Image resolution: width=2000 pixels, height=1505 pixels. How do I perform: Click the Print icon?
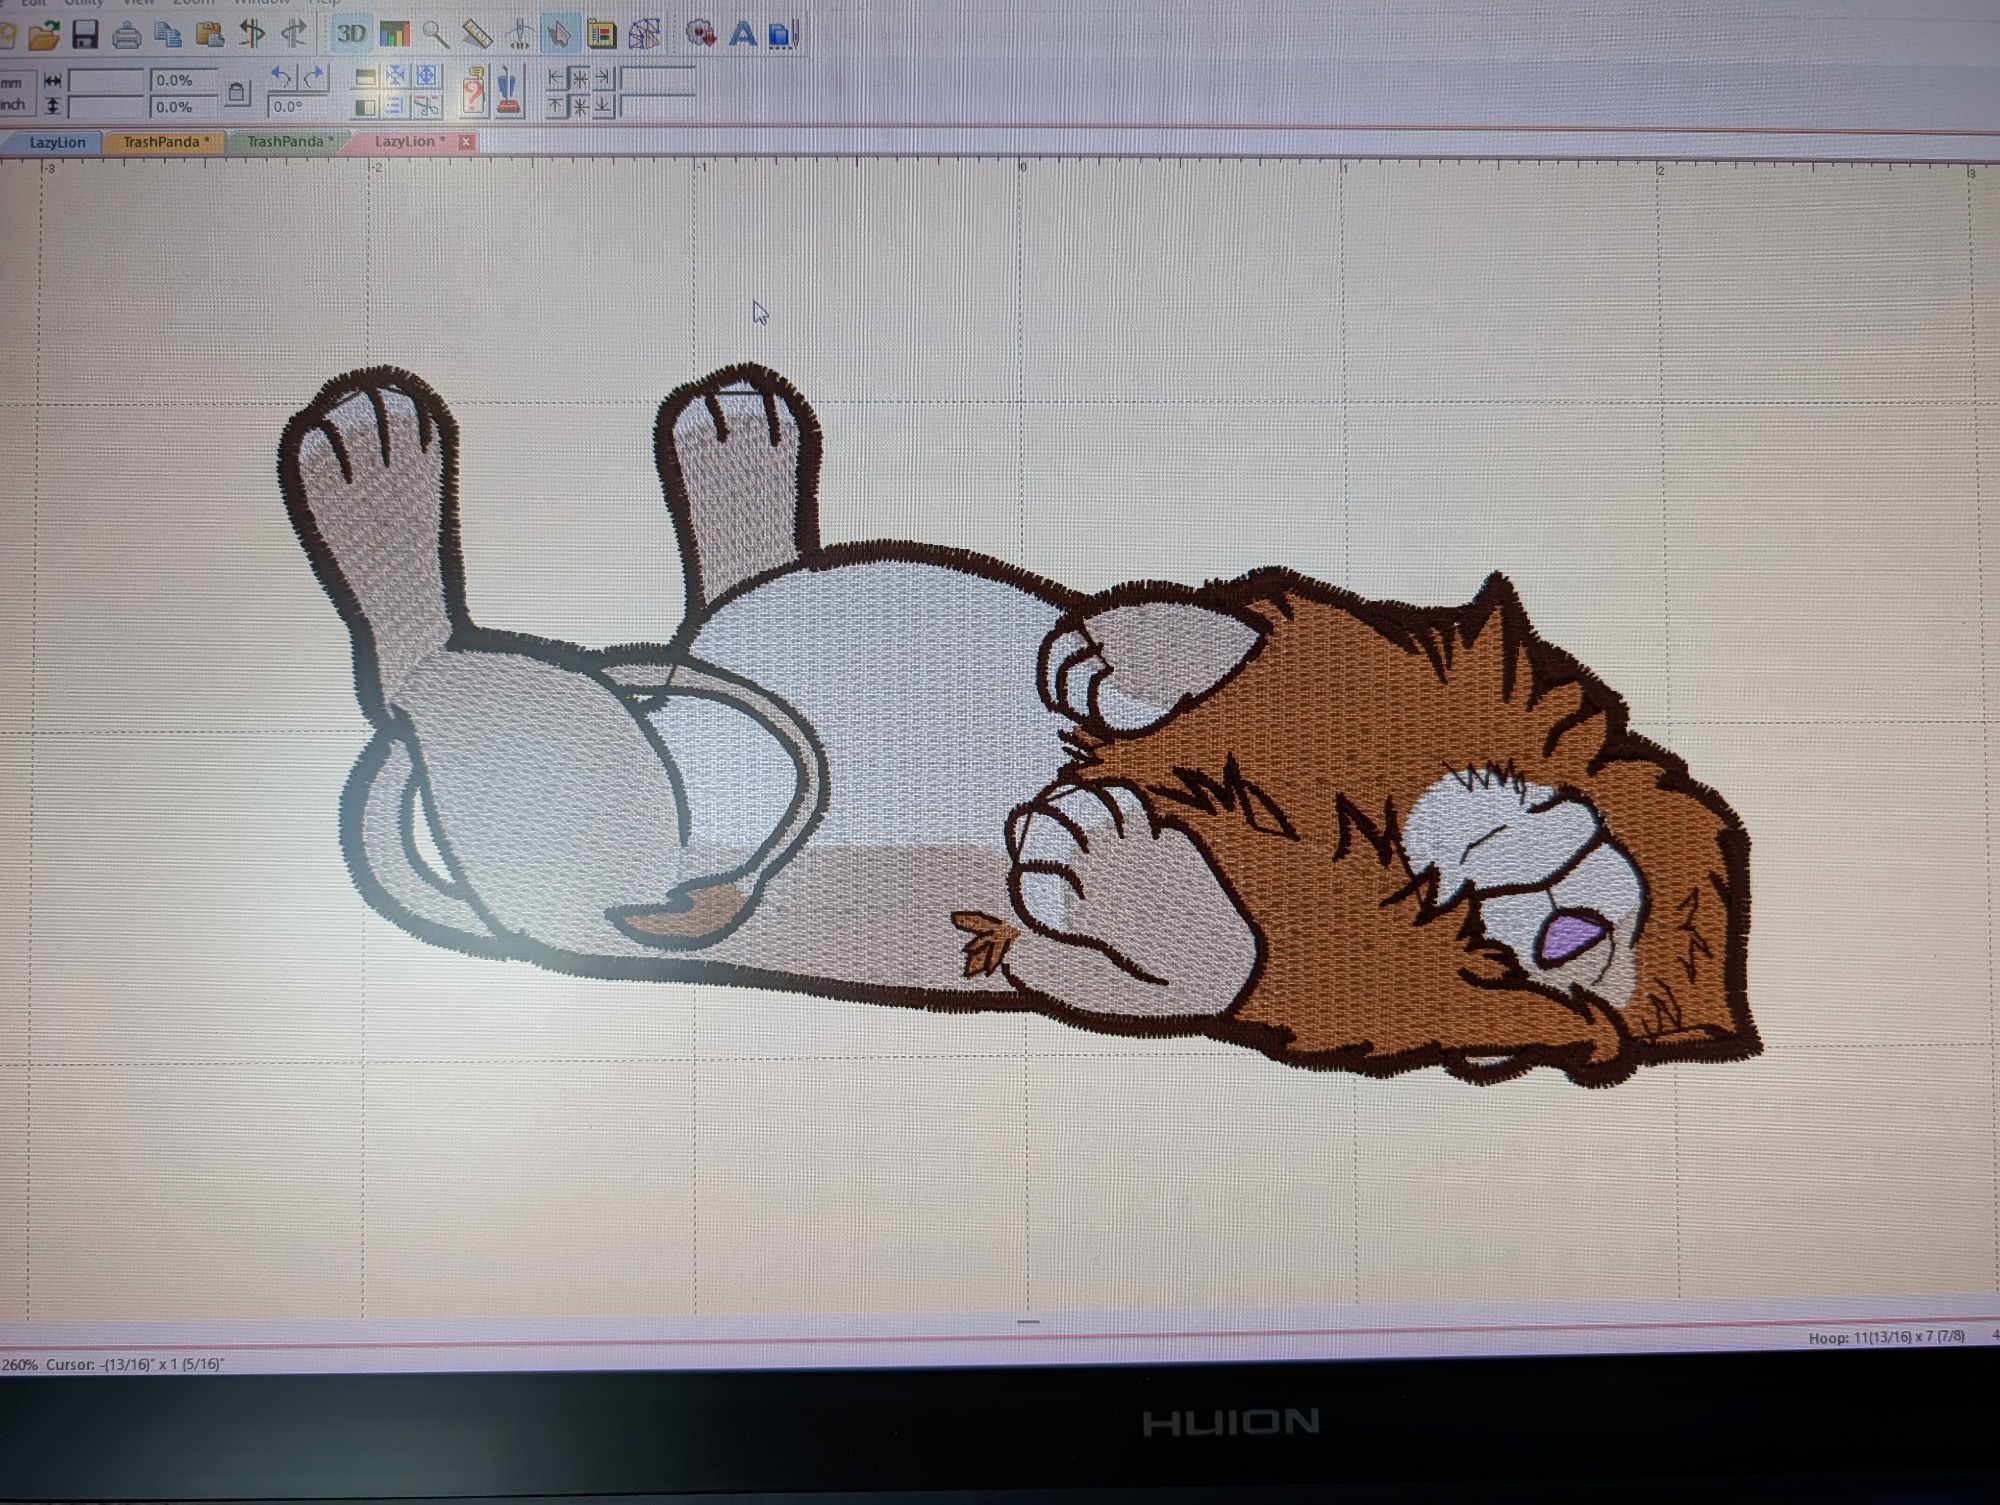126,36
